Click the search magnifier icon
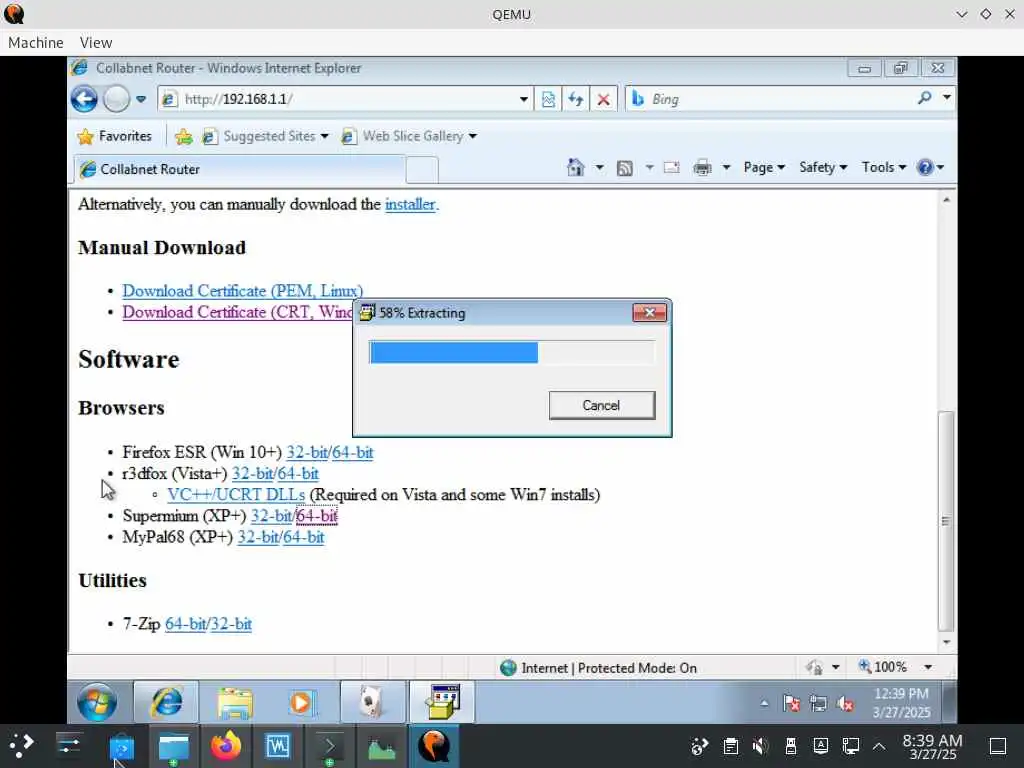Image resolution: width=1024 pixels, height=768 pixels. [x=924, y=98]
